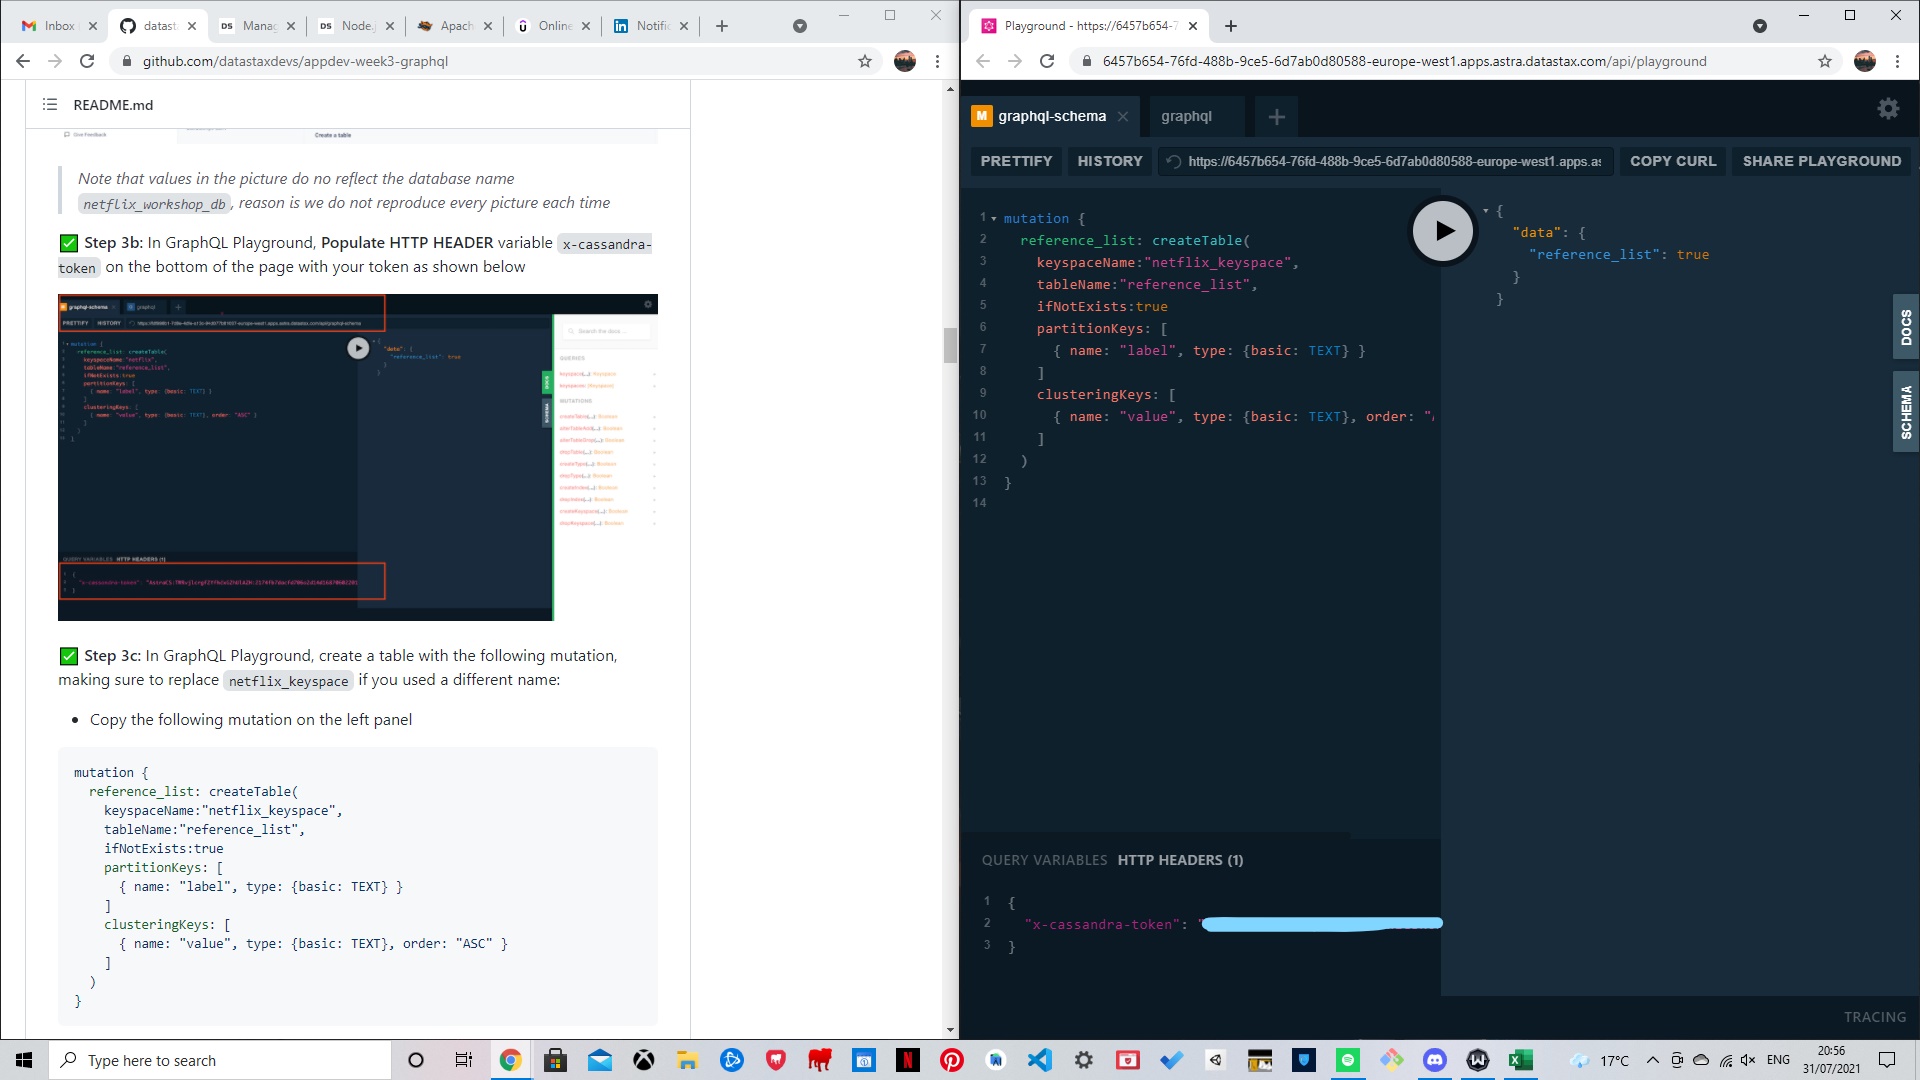This screenshot has width=1920, height=1080.
Task: Click SHARE PLAYGROUND
Action: [x=1822, y=161]
